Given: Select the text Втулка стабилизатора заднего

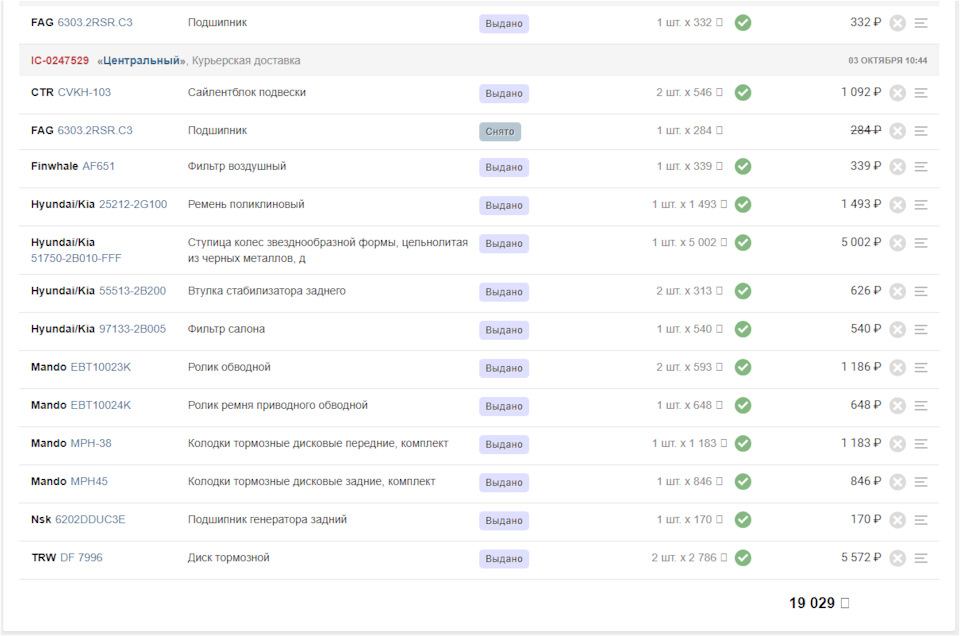Looking at the screenshot, I should 266,291.
